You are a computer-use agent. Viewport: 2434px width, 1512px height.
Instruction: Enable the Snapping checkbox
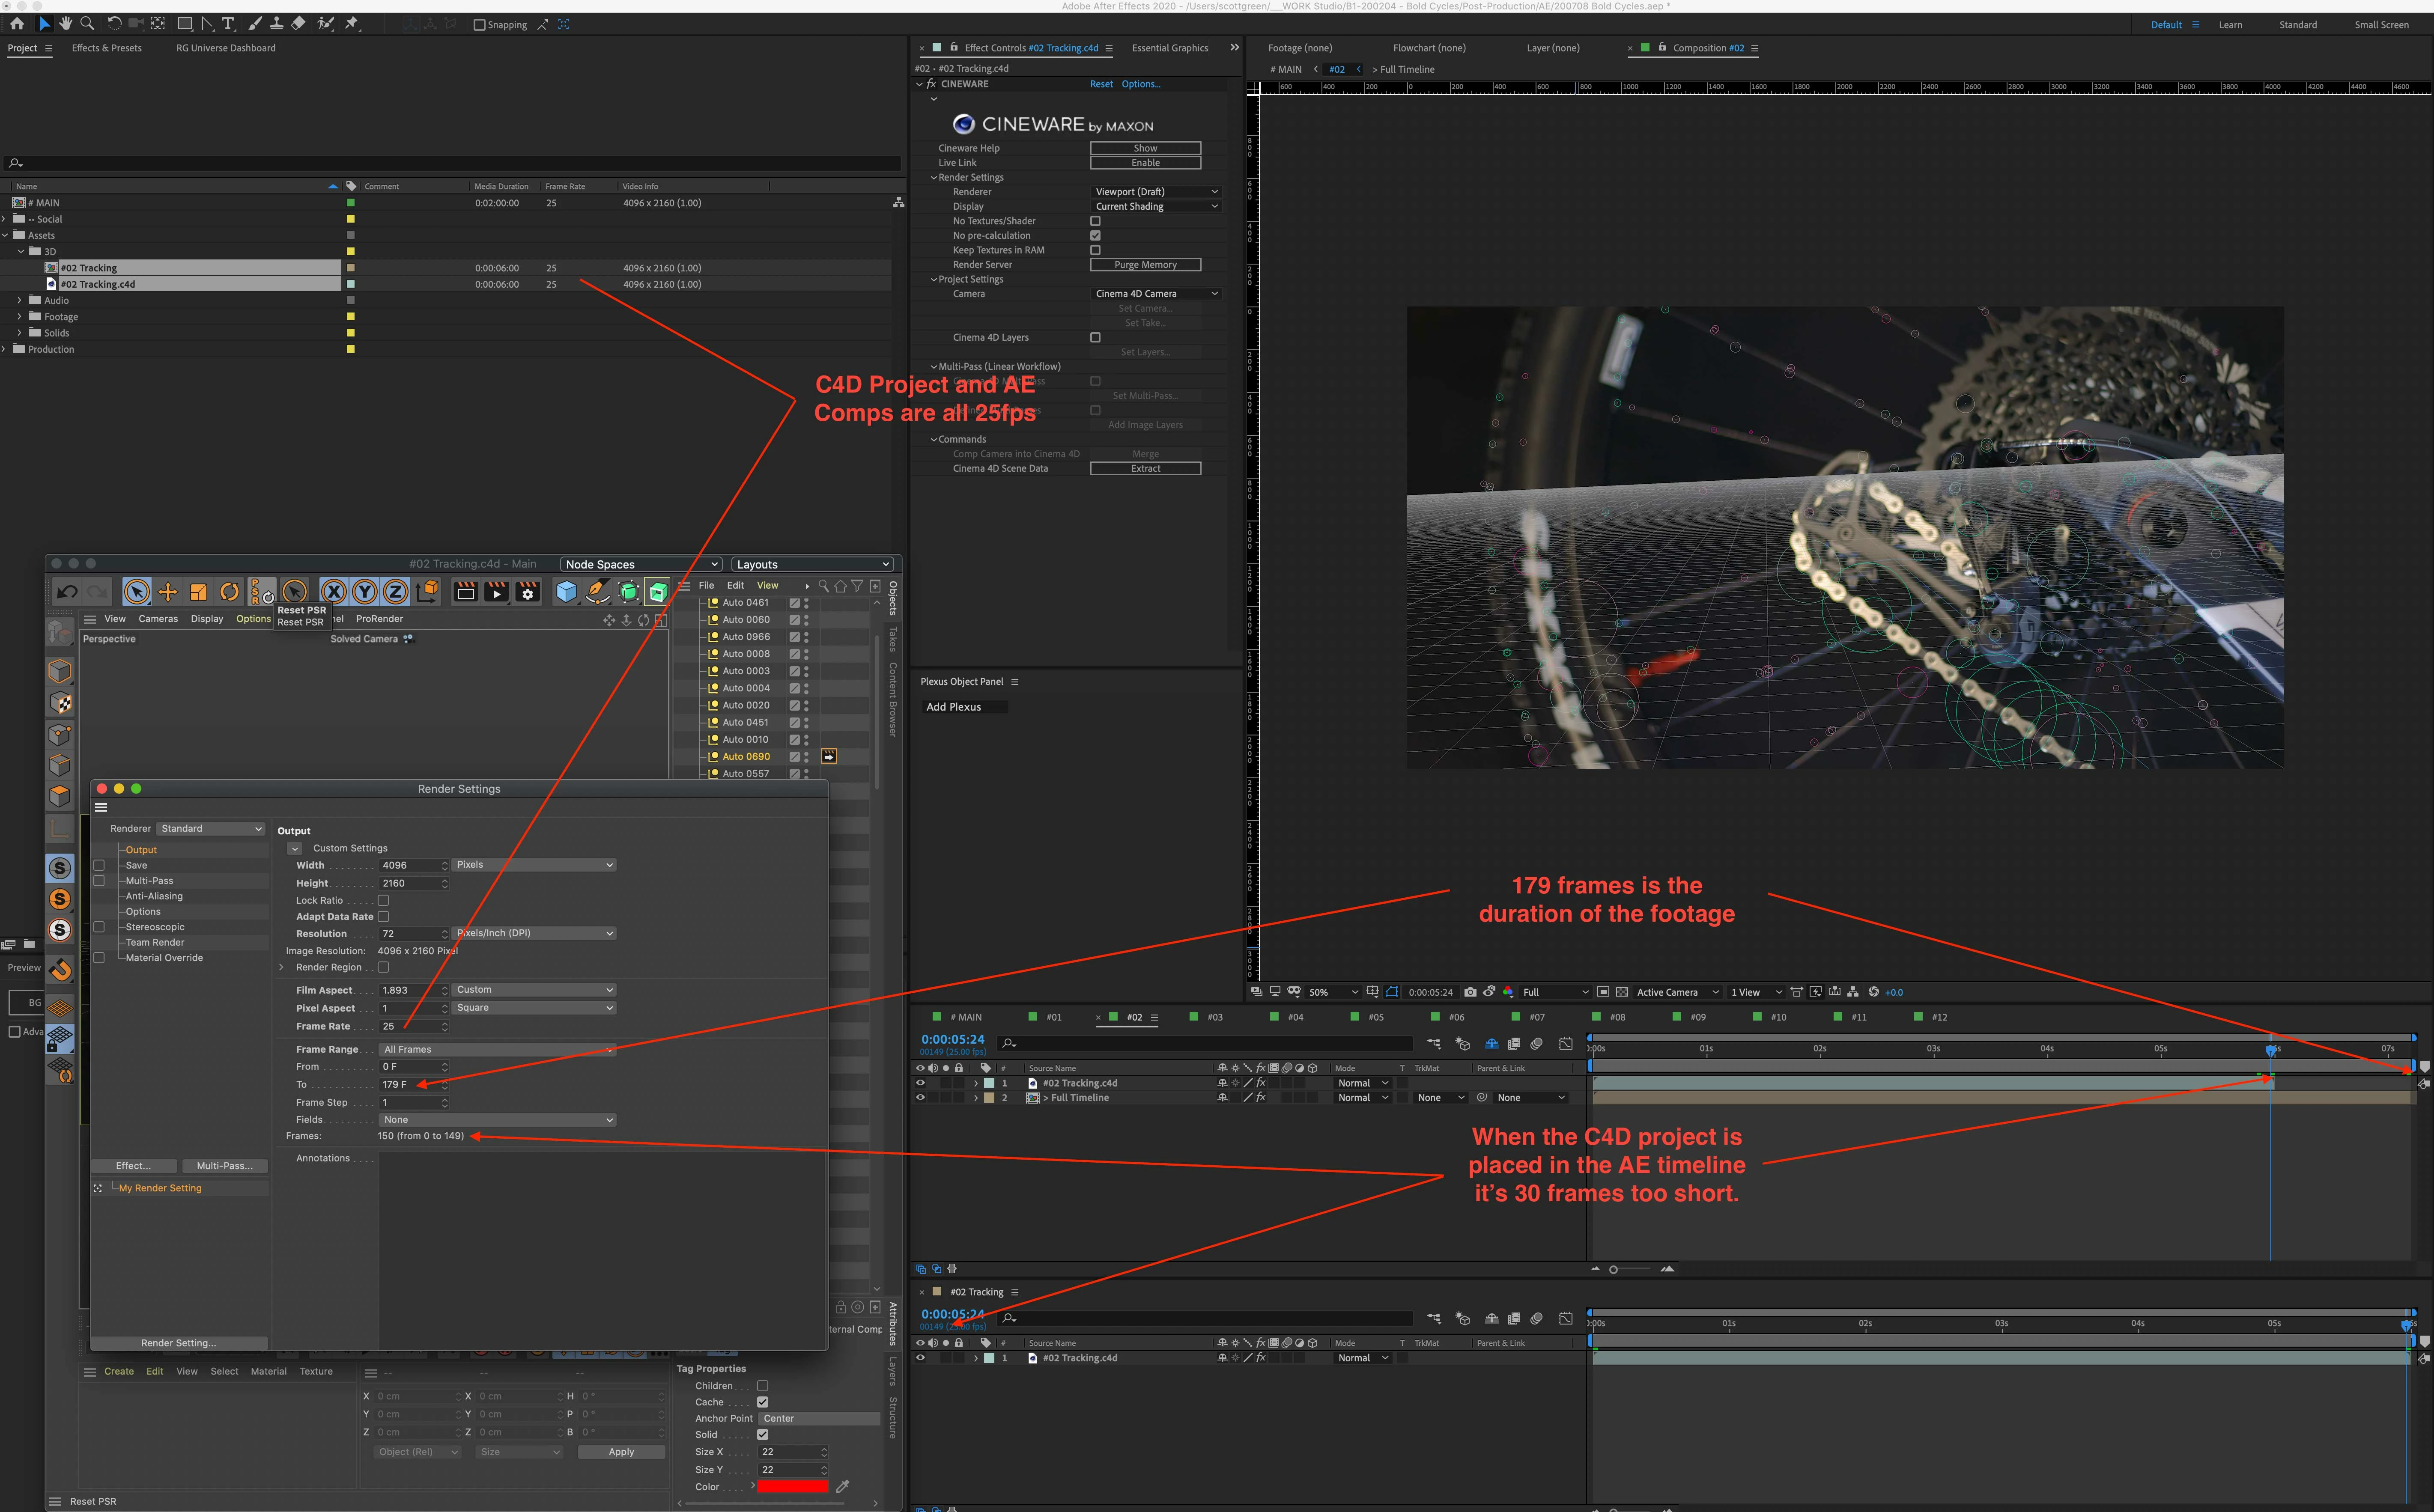pyautogui.click(x=479, y=25)
